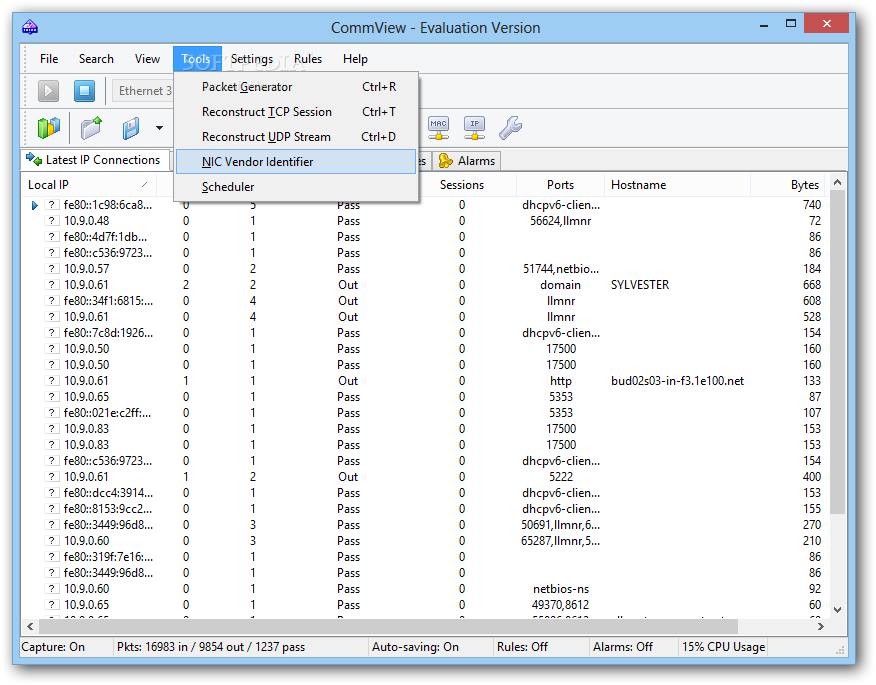Open the Rules menu

[308, 59]
